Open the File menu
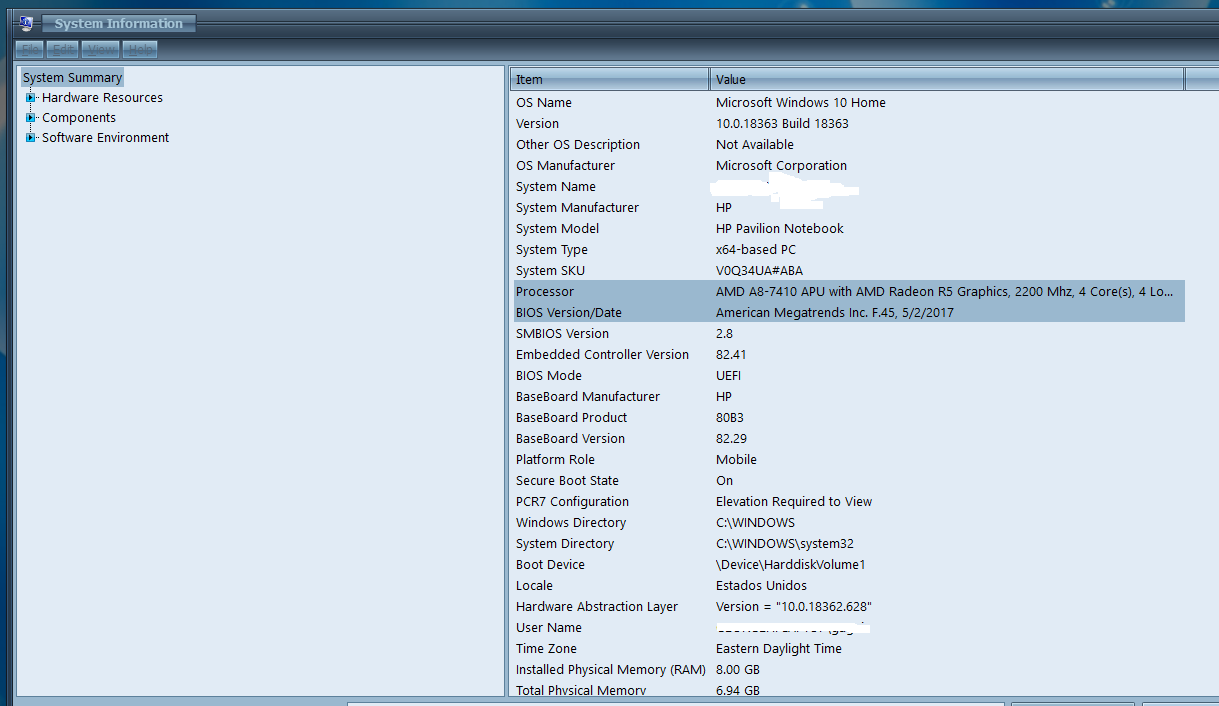This screenshot has width=1219, height=706. pyautogui.click(x=31, y=49)
